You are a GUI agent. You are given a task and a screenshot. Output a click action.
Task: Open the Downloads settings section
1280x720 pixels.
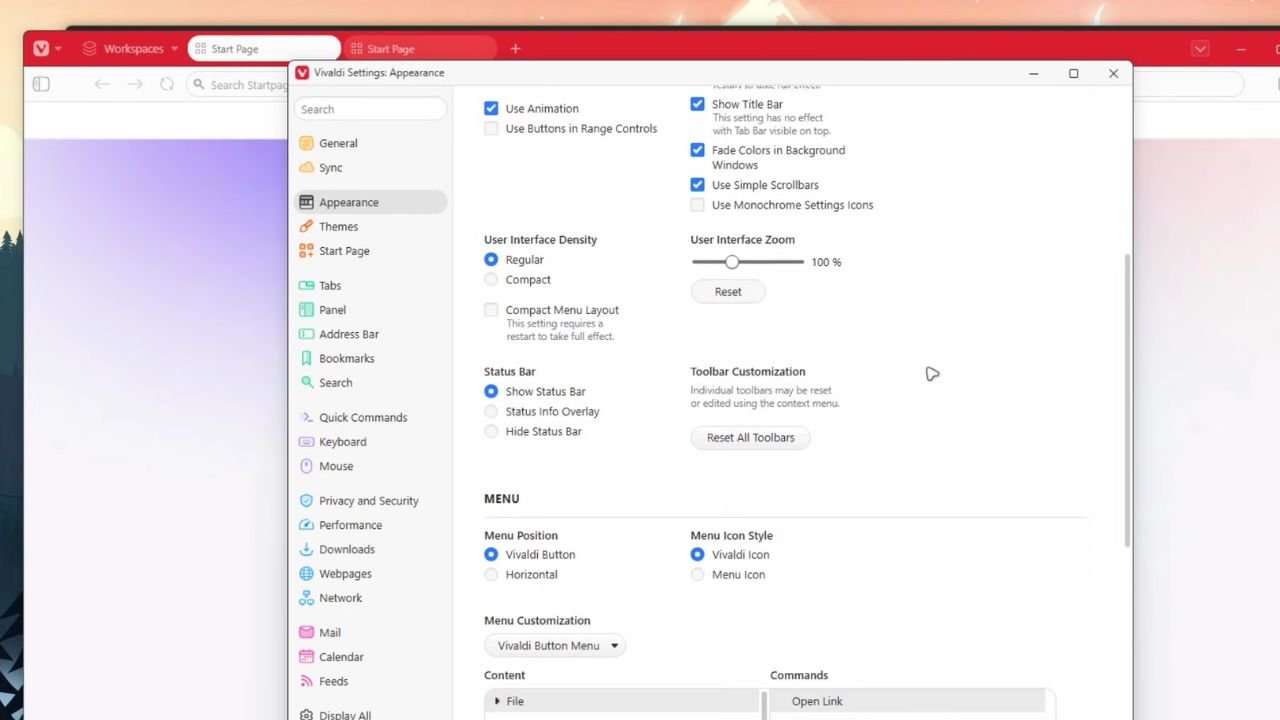coord(345,549)
